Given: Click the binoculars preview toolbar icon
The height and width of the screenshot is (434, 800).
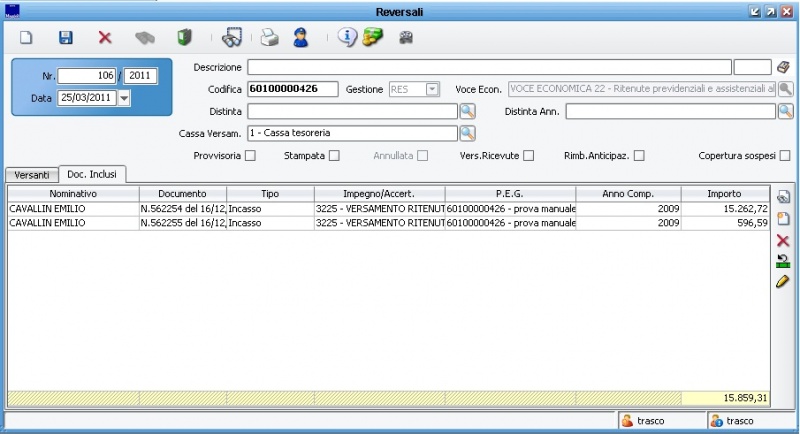Looking at the screenshot, I should coord(232,38).
